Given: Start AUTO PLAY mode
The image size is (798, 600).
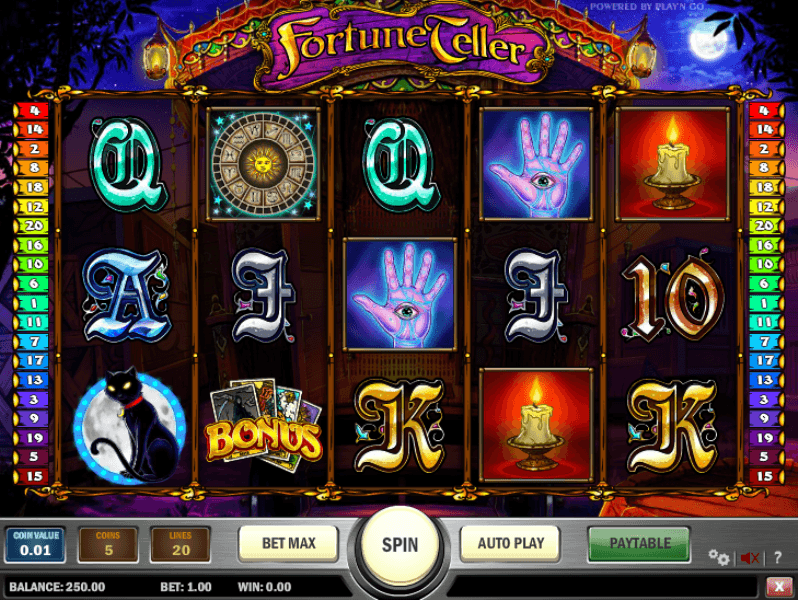Looking at the screenshot, I should pyautogui.click(x=510, y=543).
